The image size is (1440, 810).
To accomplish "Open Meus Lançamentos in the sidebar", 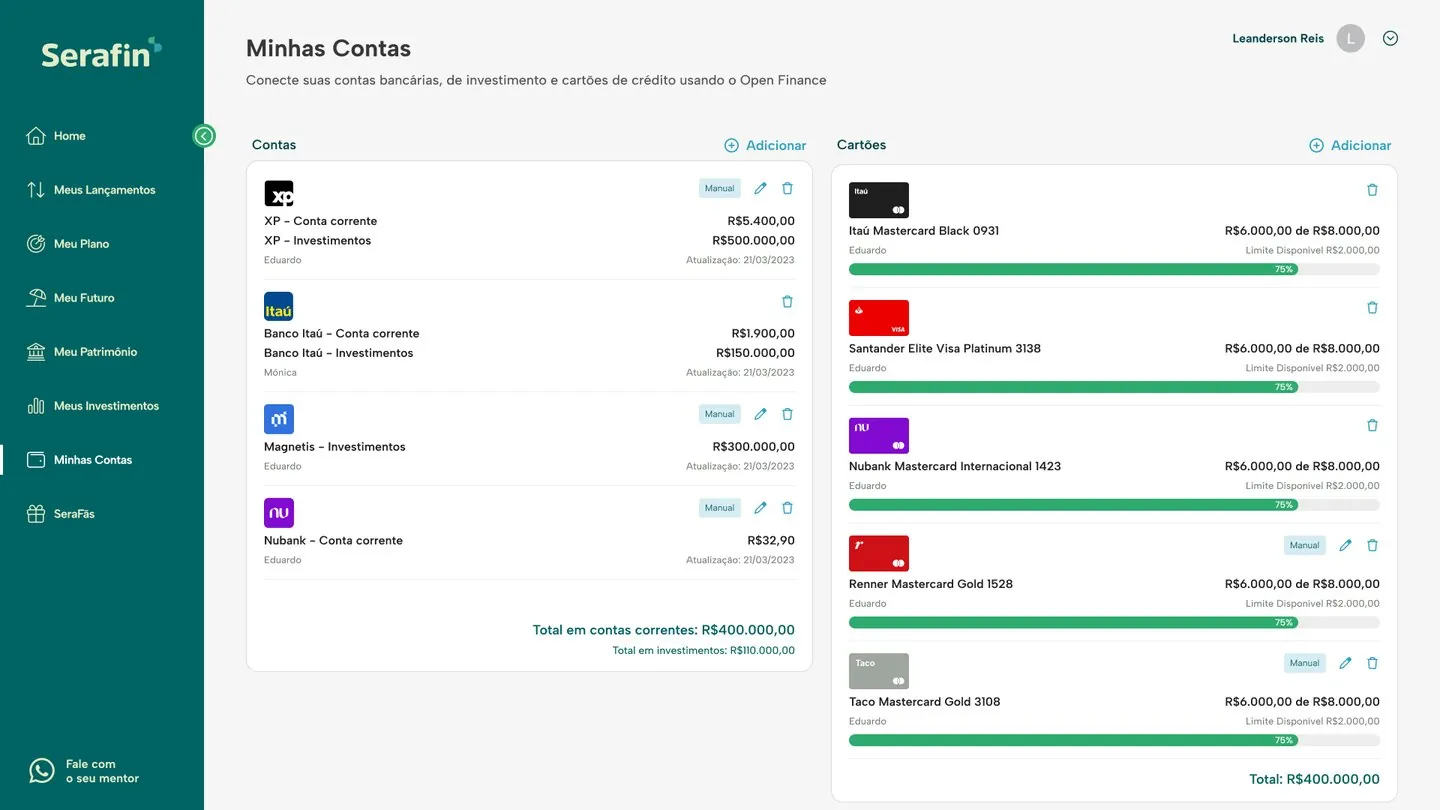I will [91, 190].
